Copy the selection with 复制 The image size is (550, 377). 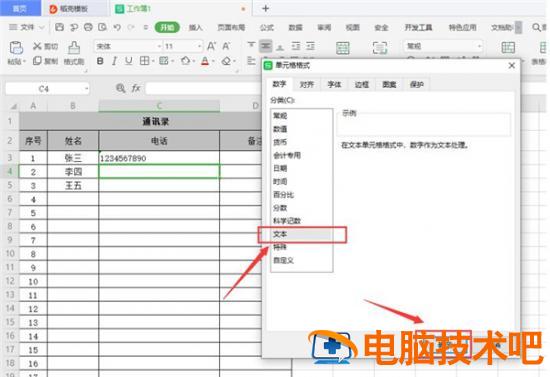(46, 61)
